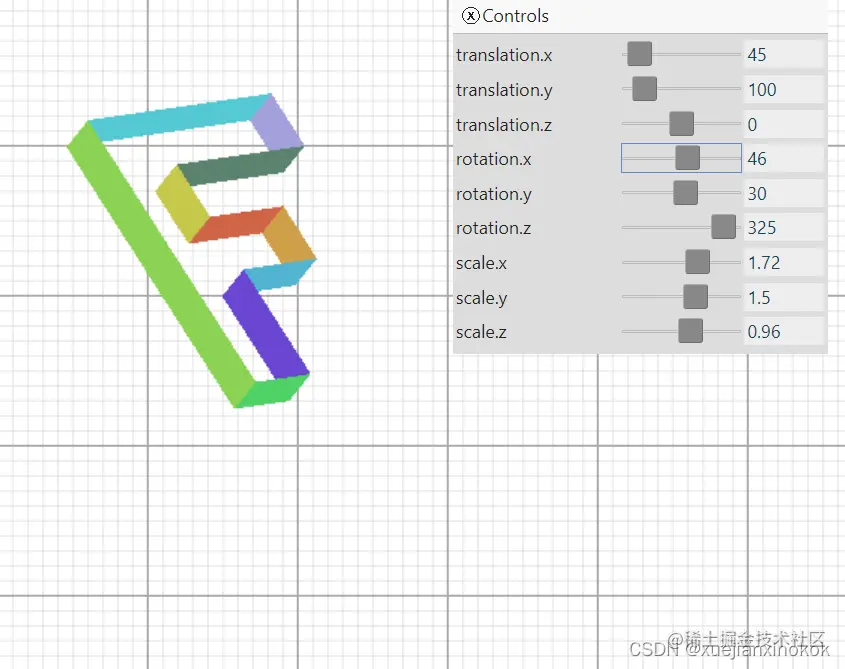Click the rotation.x value field showing 46

pos(783,158)
